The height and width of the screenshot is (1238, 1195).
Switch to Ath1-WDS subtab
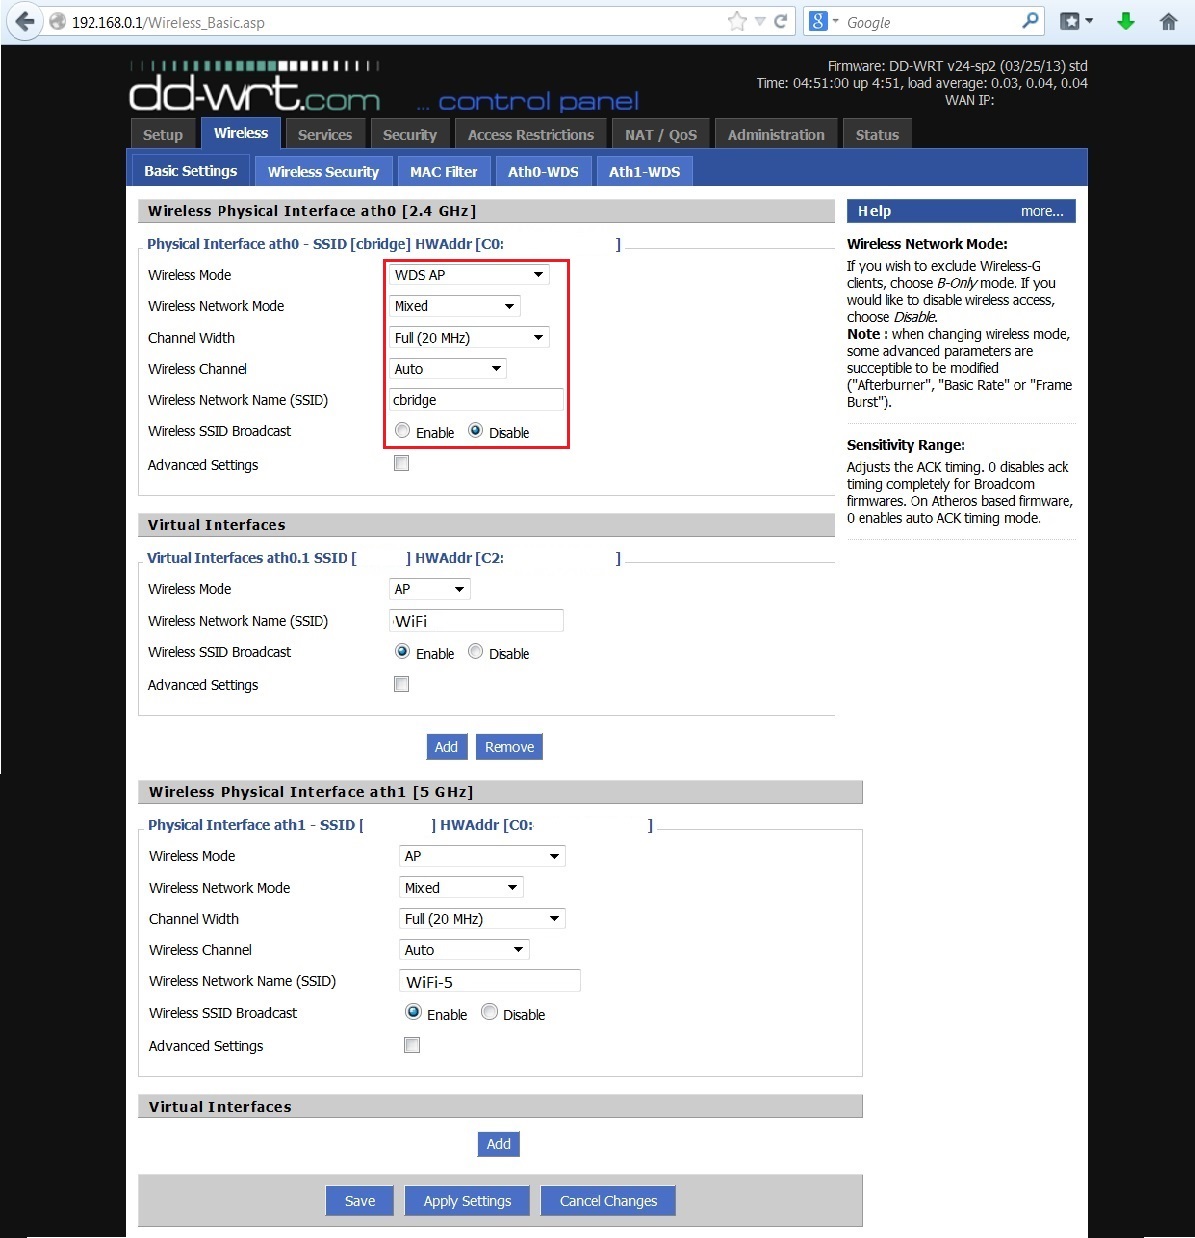(644, 172)
